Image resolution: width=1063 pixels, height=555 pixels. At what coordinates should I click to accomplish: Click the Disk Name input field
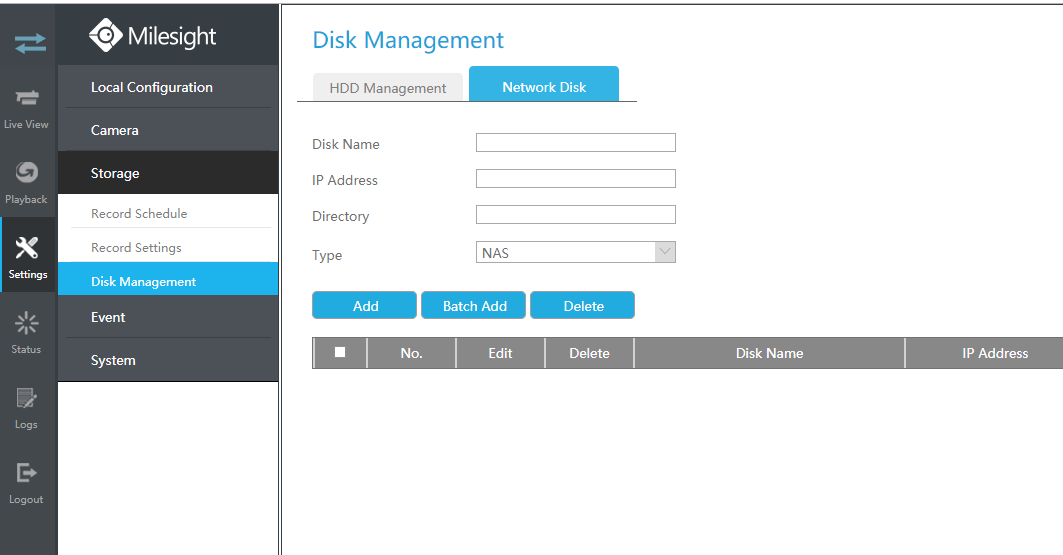pos(575,143)
